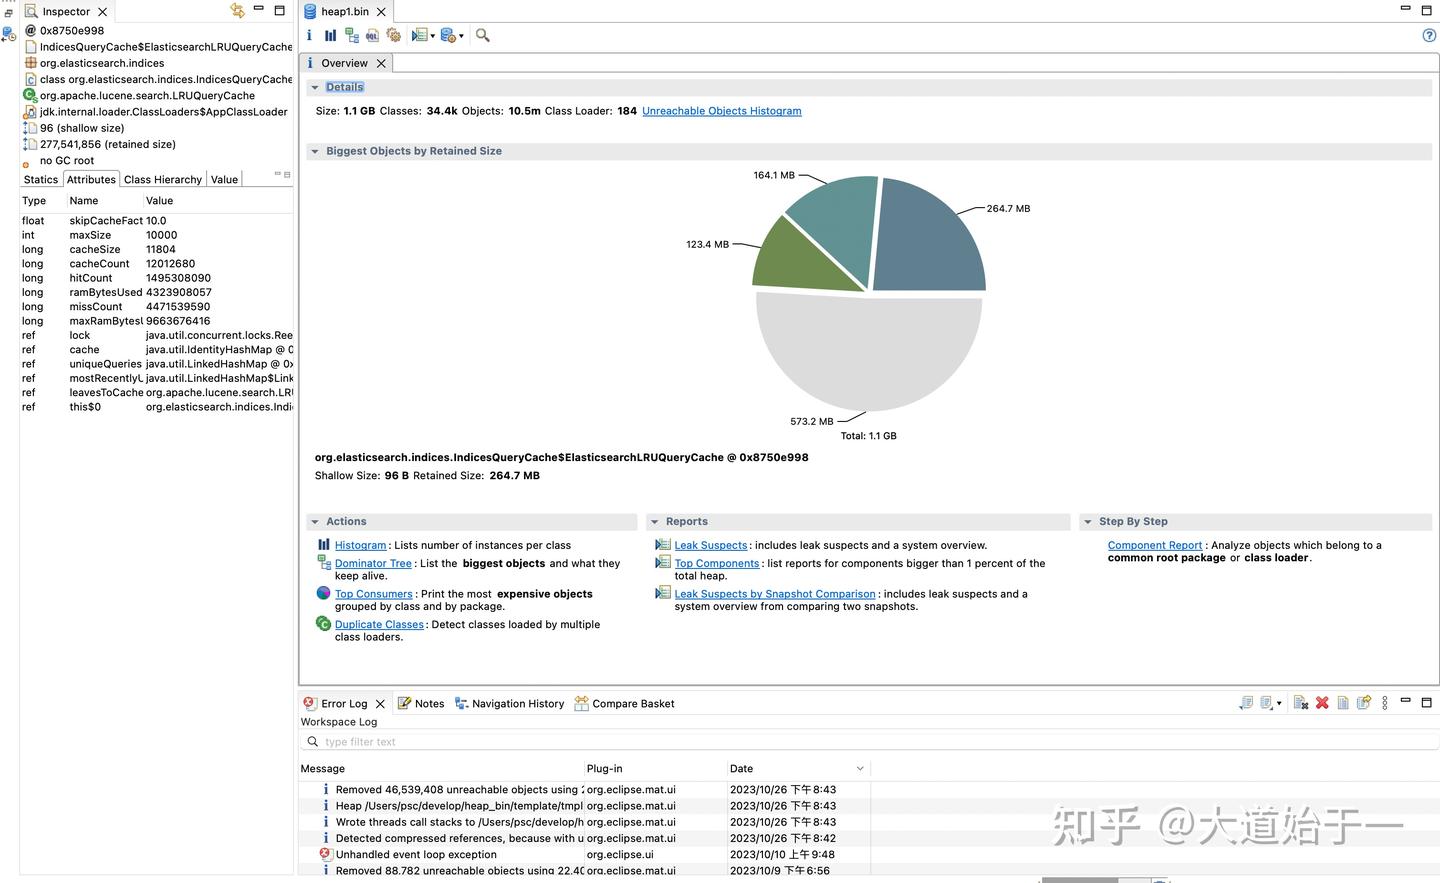The image size is (1440, 883).
Task: Open the query browser dropdown arrow
Action: click(x=434, y=36)
